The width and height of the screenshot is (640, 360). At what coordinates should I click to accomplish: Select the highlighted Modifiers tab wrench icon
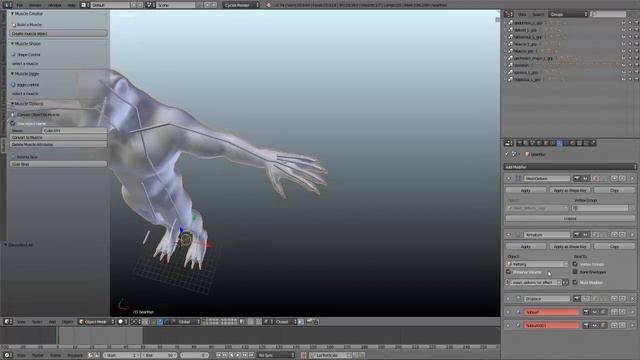point(560,143)
